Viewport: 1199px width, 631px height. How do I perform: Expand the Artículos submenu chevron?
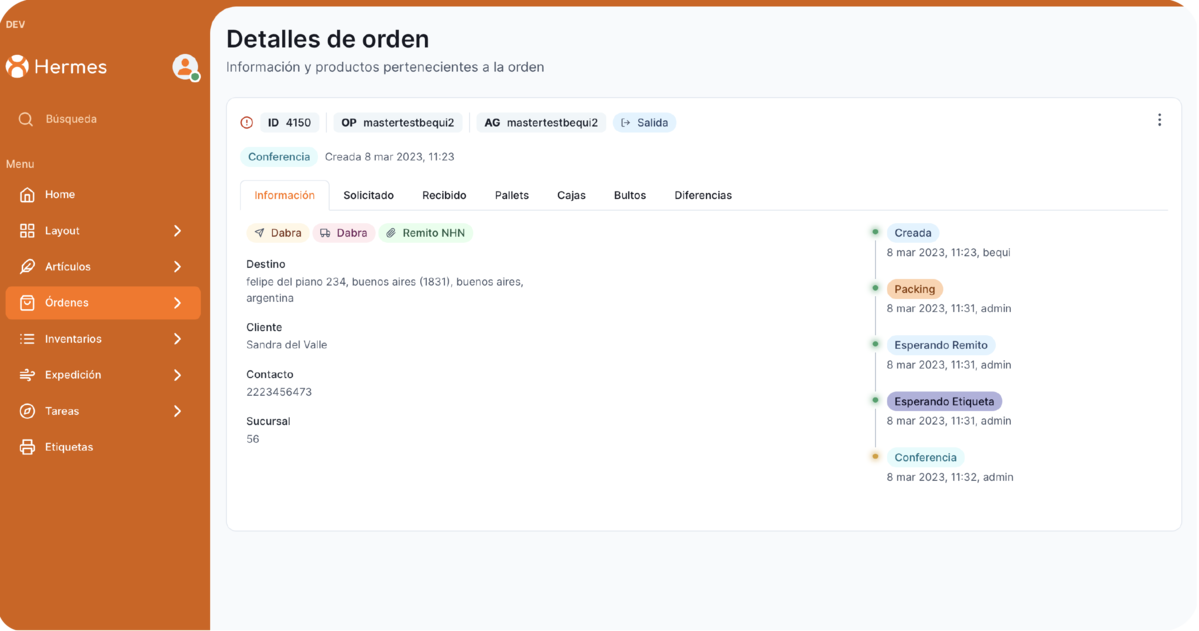[x=177, y=267]
